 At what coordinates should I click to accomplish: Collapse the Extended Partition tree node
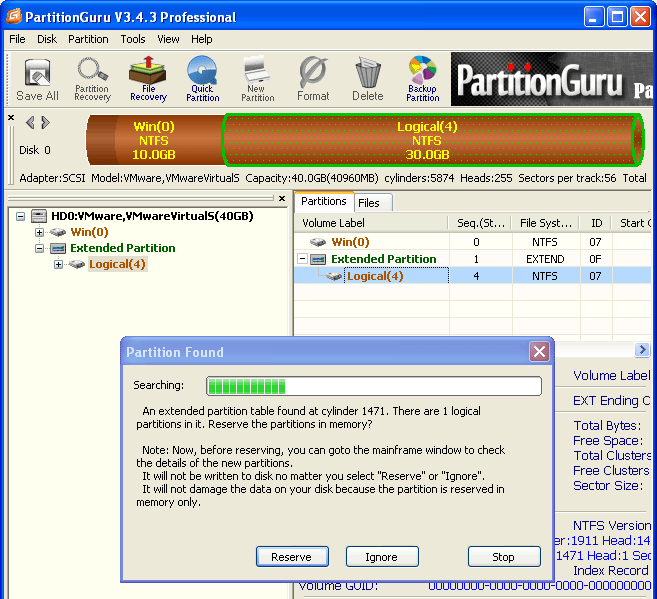pos(39,249)
